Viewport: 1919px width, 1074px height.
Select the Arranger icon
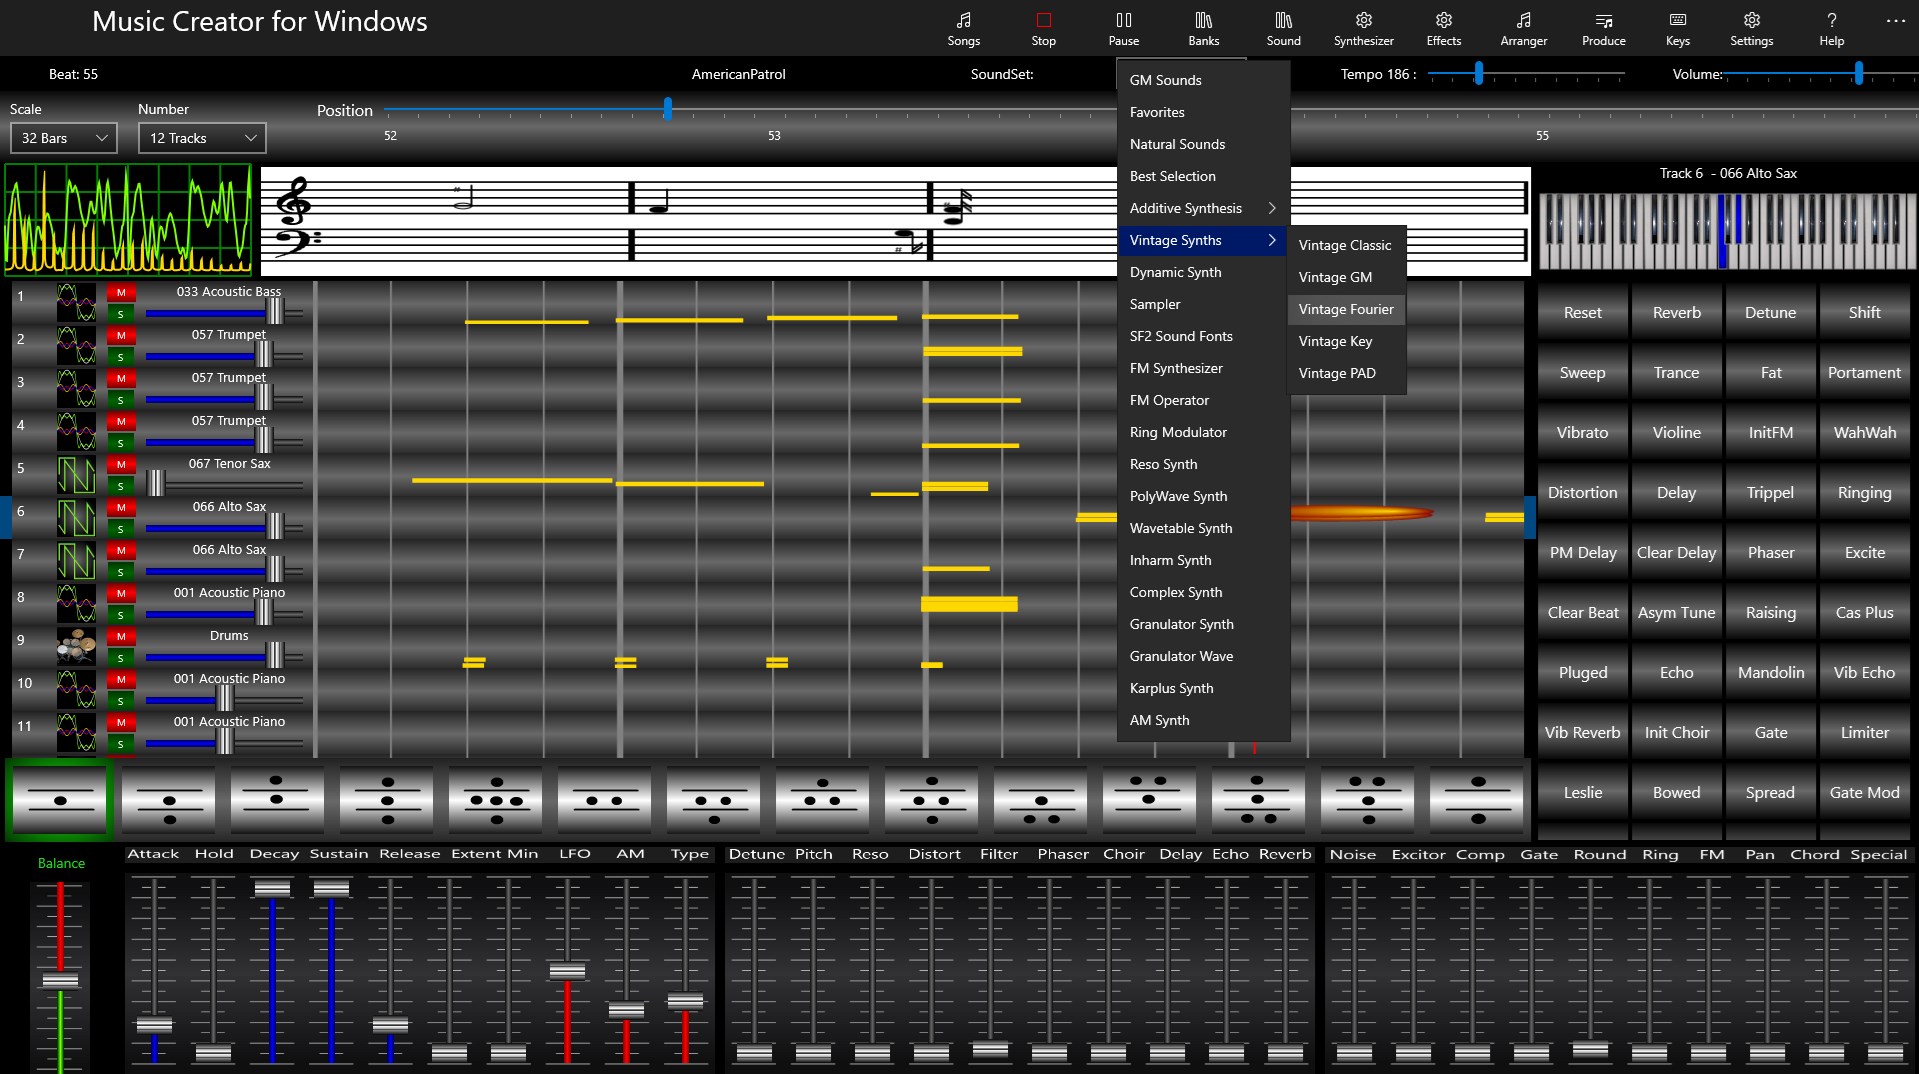(1523, 27)
